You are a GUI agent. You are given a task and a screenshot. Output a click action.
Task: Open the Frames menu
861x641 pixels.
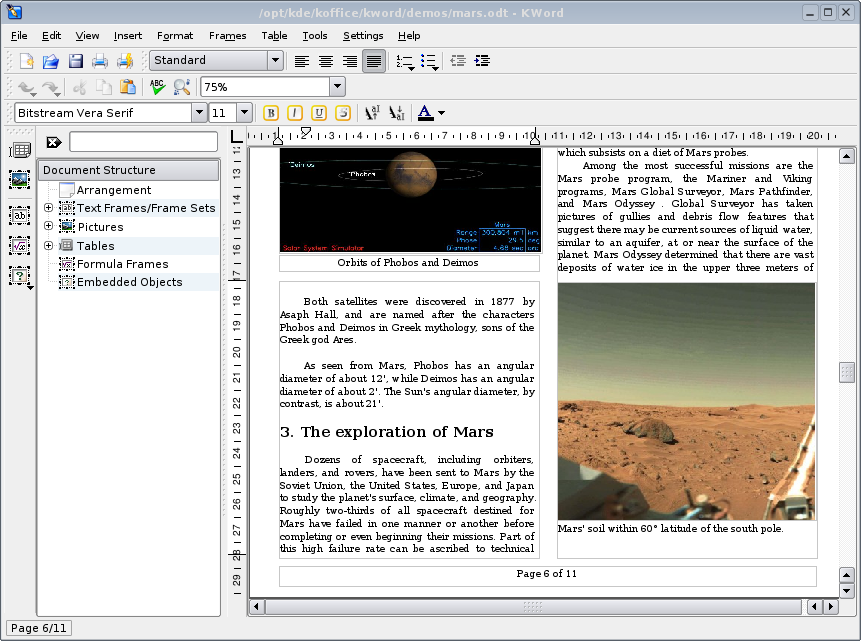click(x=227, y=36)
